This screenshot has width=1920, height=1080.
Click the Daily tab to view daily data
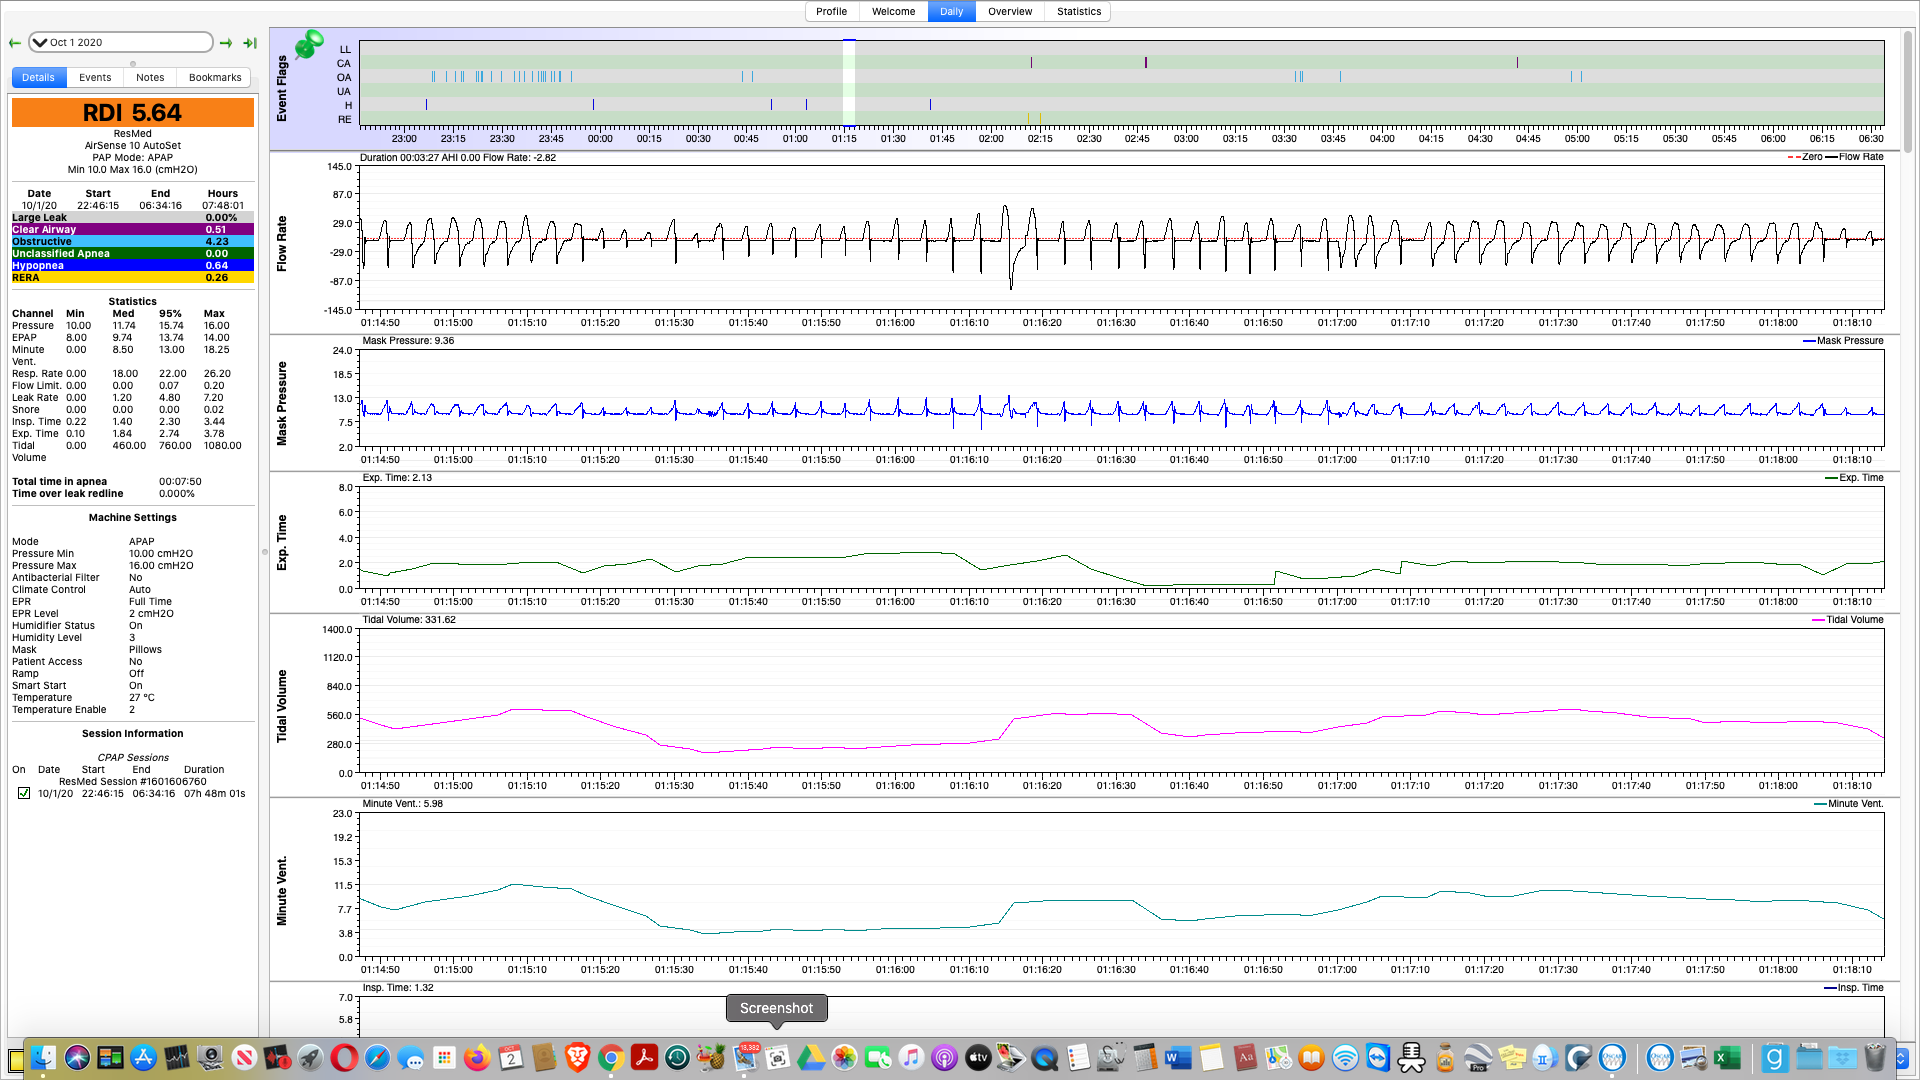pyautogui.click(x=952, y=11)
